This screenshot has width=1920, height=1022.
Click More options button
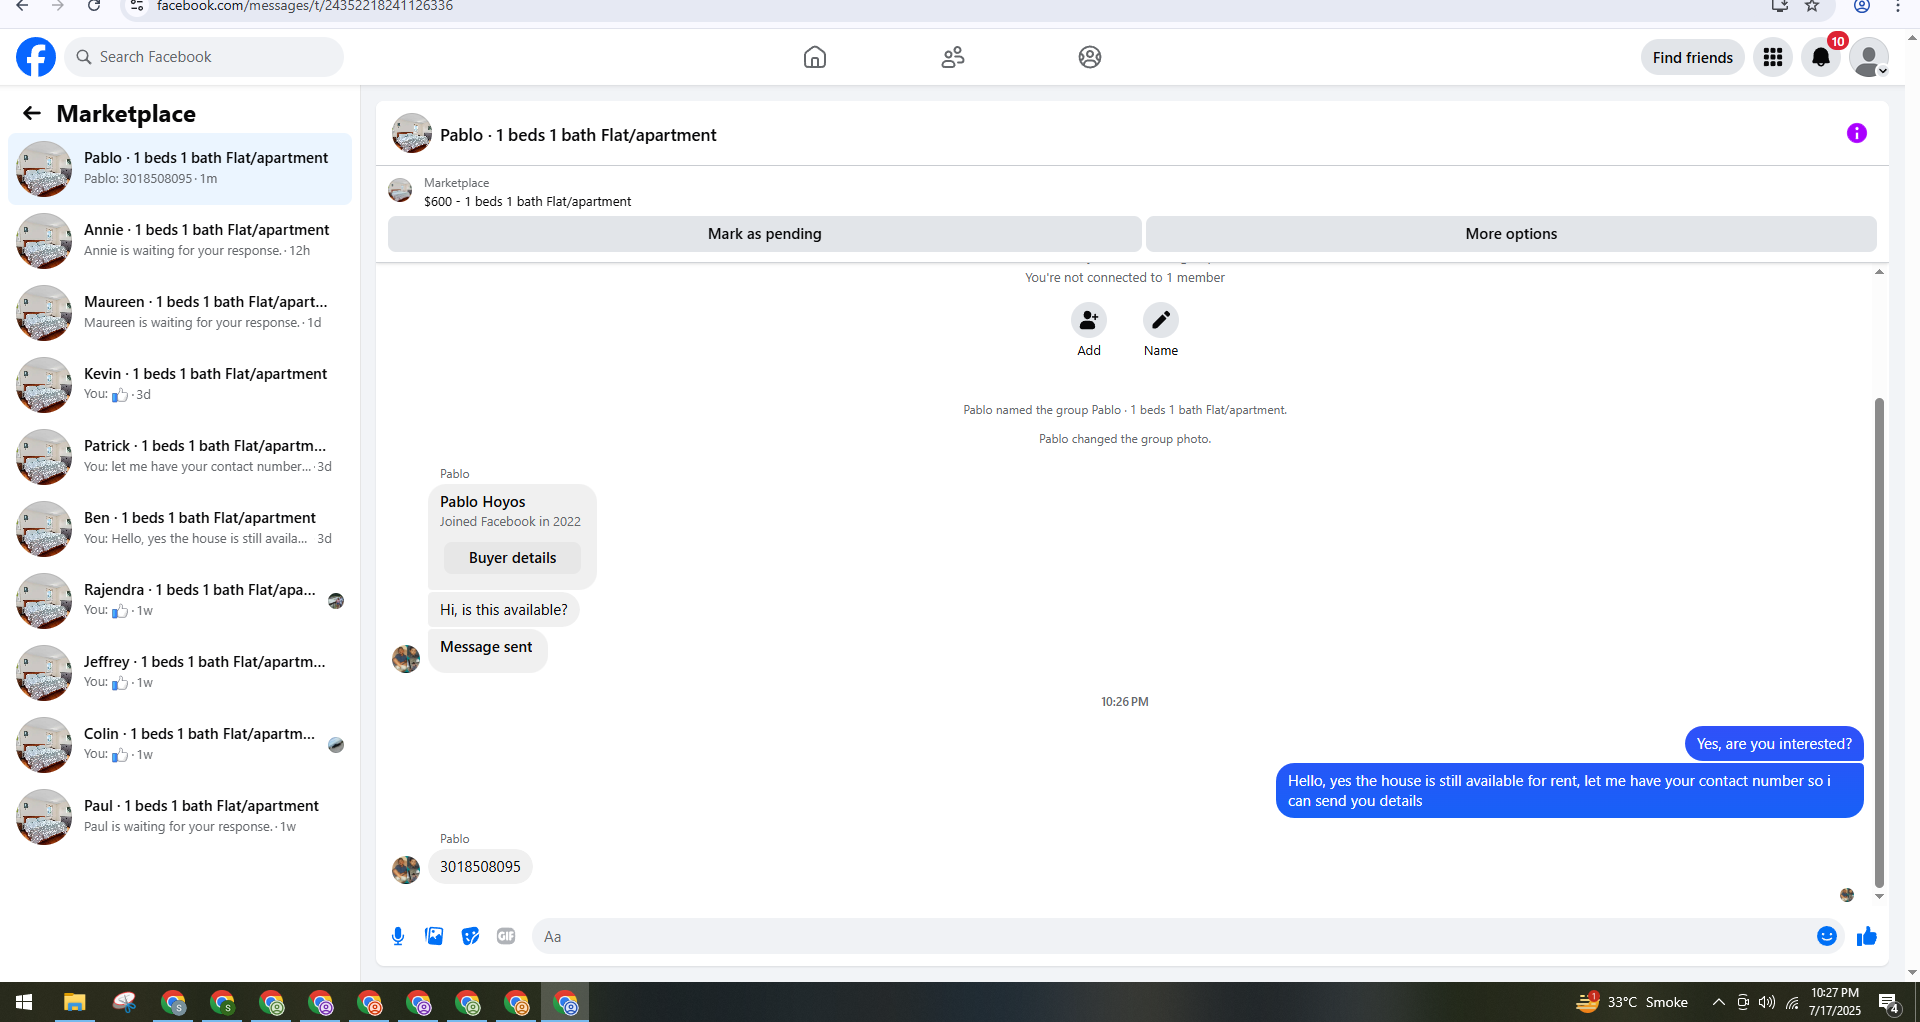(1511, 234)
